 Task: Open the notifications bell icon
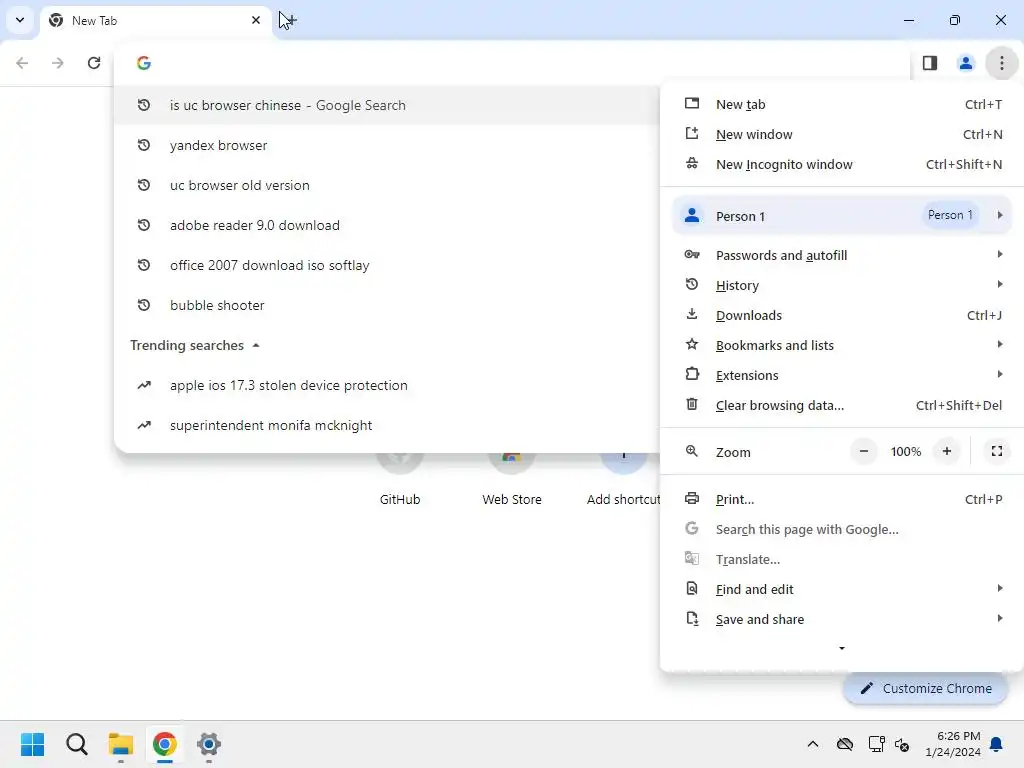(997, 744)
